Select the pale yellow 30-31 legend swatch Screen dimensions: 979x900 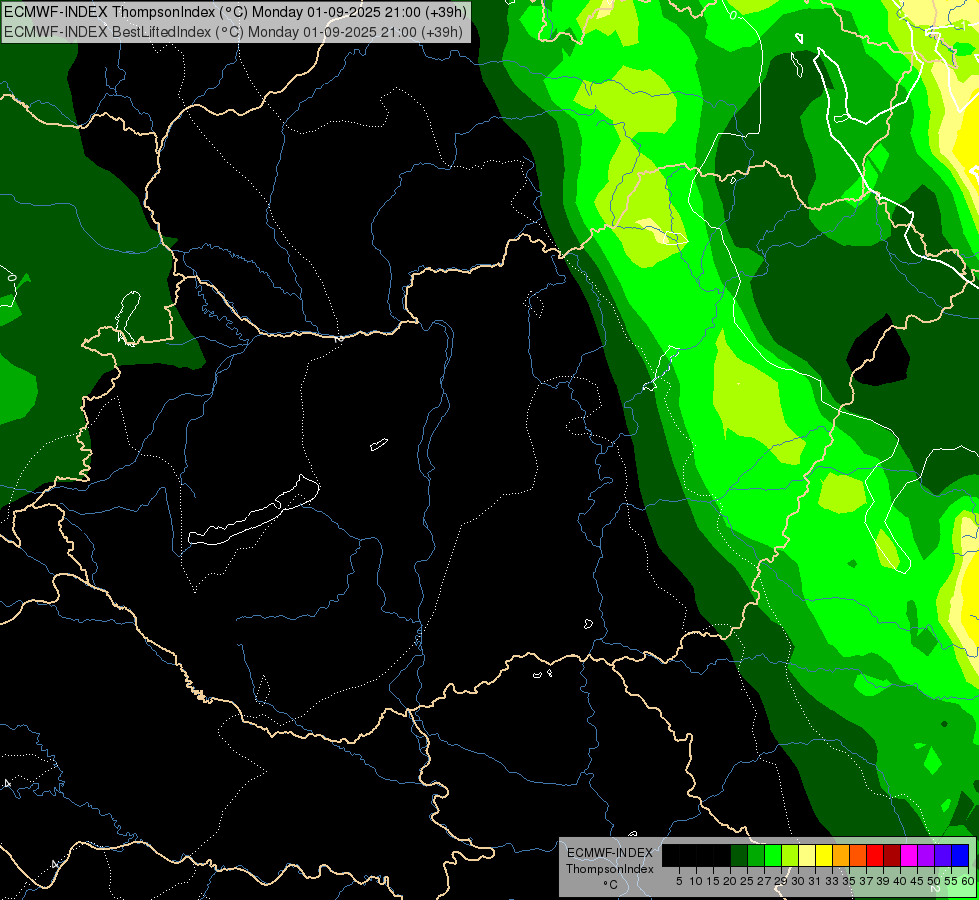coord(807,855)
